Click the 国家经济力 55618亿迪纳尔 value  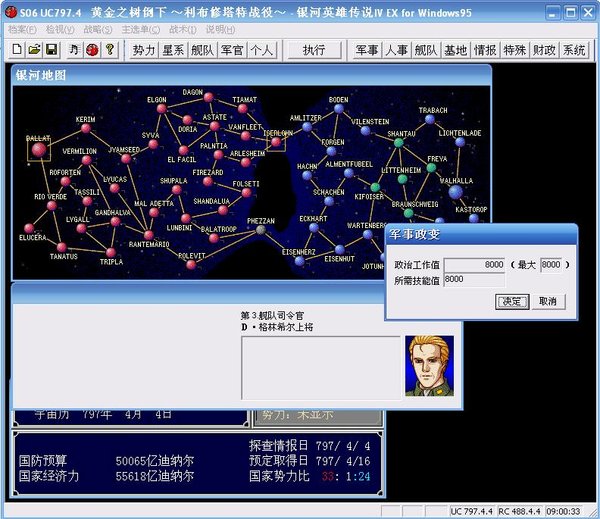pyautogui.click(x=155, y=476)
